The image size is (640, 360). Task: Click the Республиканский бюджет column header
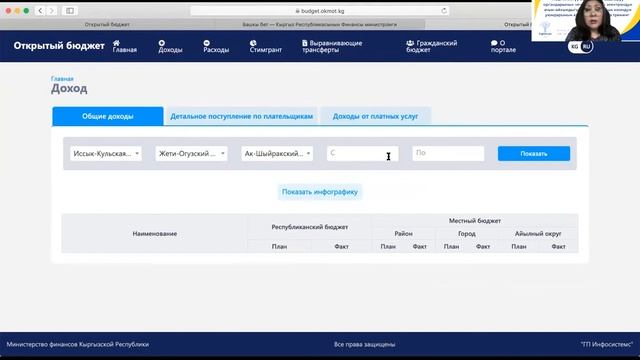coord(310,227)
